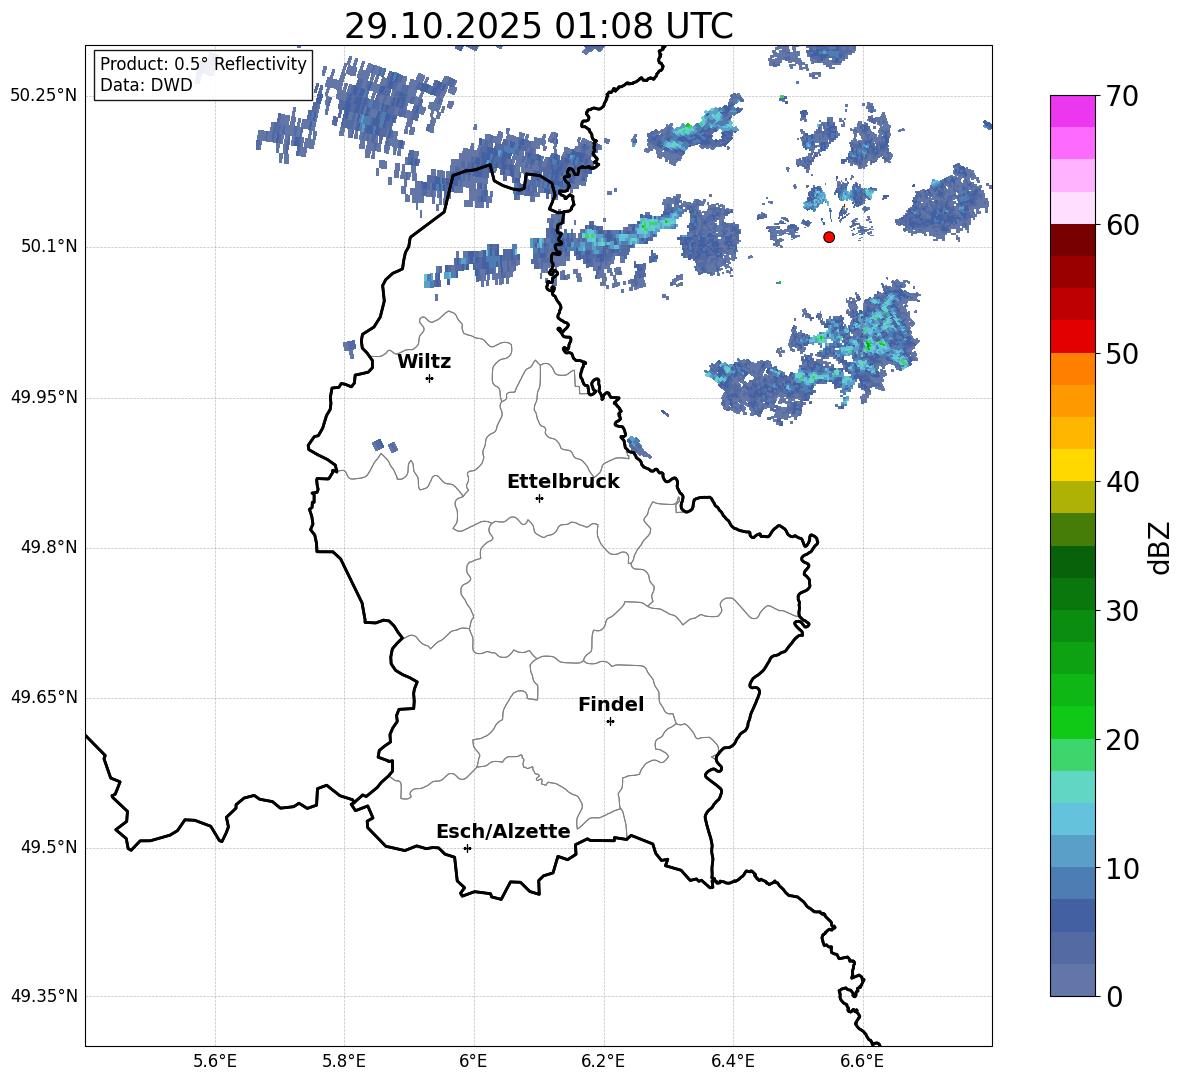Click the 49.8°N latitude label
1184x1081 pixels.
(x=48, y=547)
